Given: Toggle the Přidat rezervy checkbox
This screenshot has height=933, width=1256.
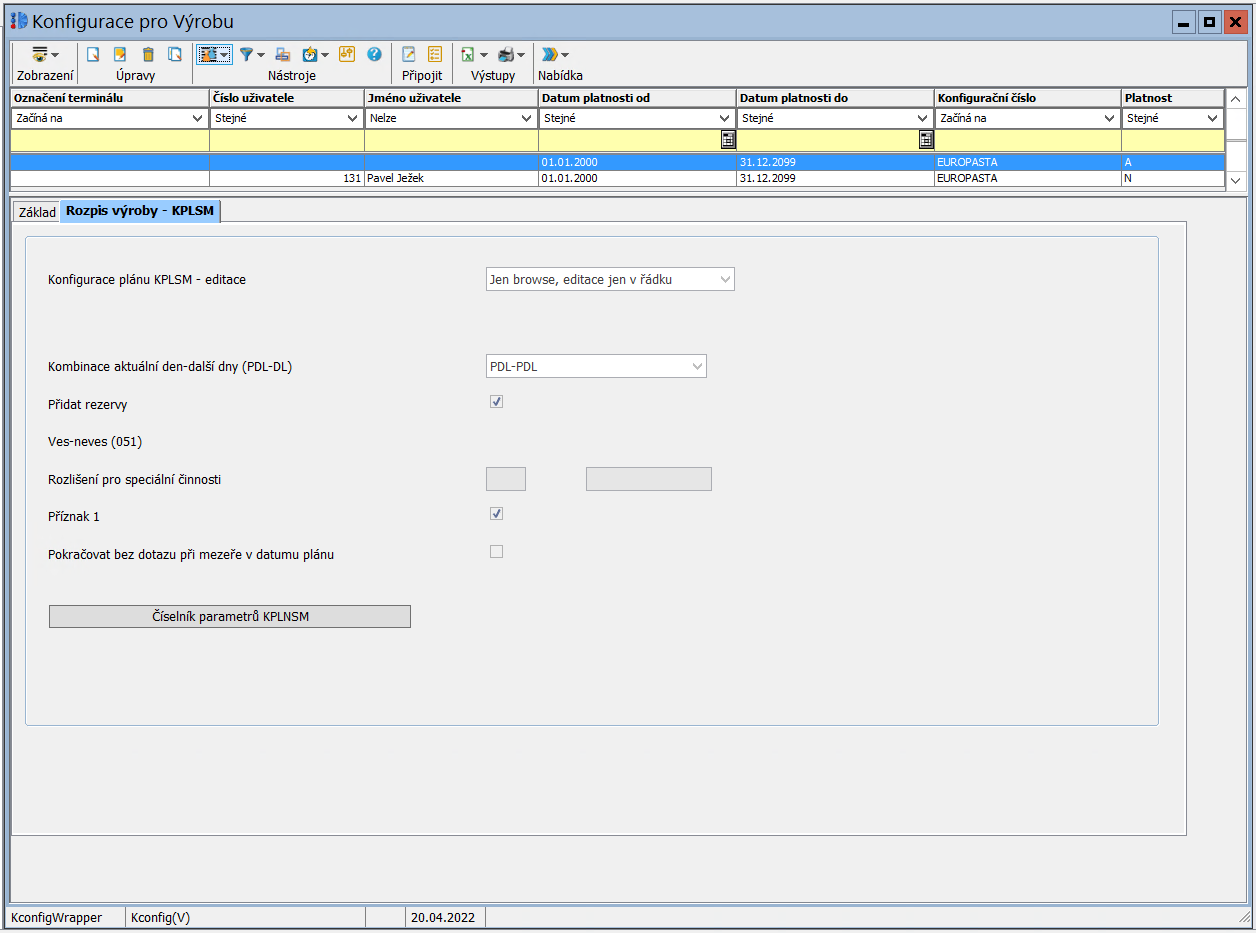Looking at the screenshot, I should pos(496,402).
